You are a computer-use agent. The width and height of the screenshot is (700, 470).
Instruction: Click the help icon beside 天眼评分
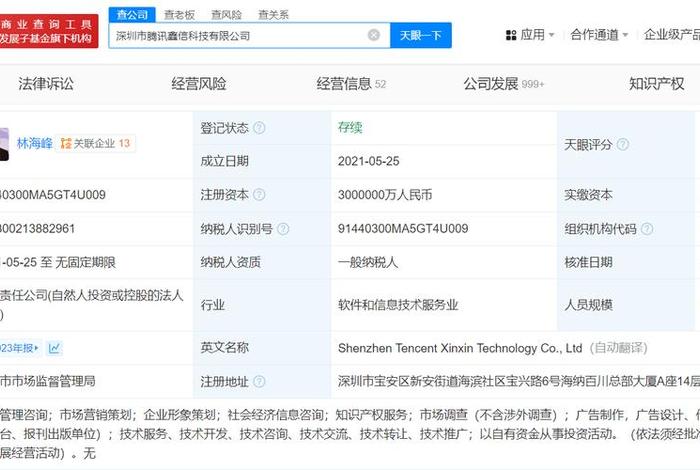click(623, 144)
